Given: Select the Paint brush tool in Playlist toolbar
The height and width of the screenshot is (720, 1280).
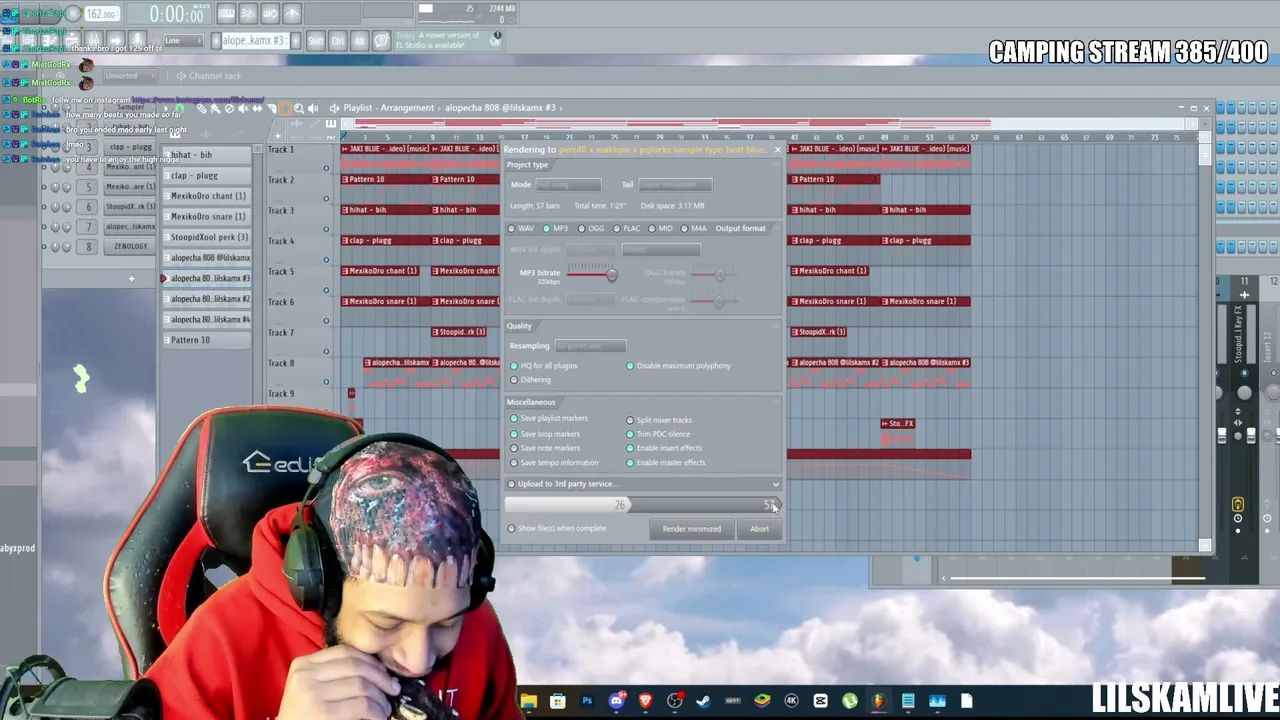Looking at the screenshot, I should [x=216, y=108].
